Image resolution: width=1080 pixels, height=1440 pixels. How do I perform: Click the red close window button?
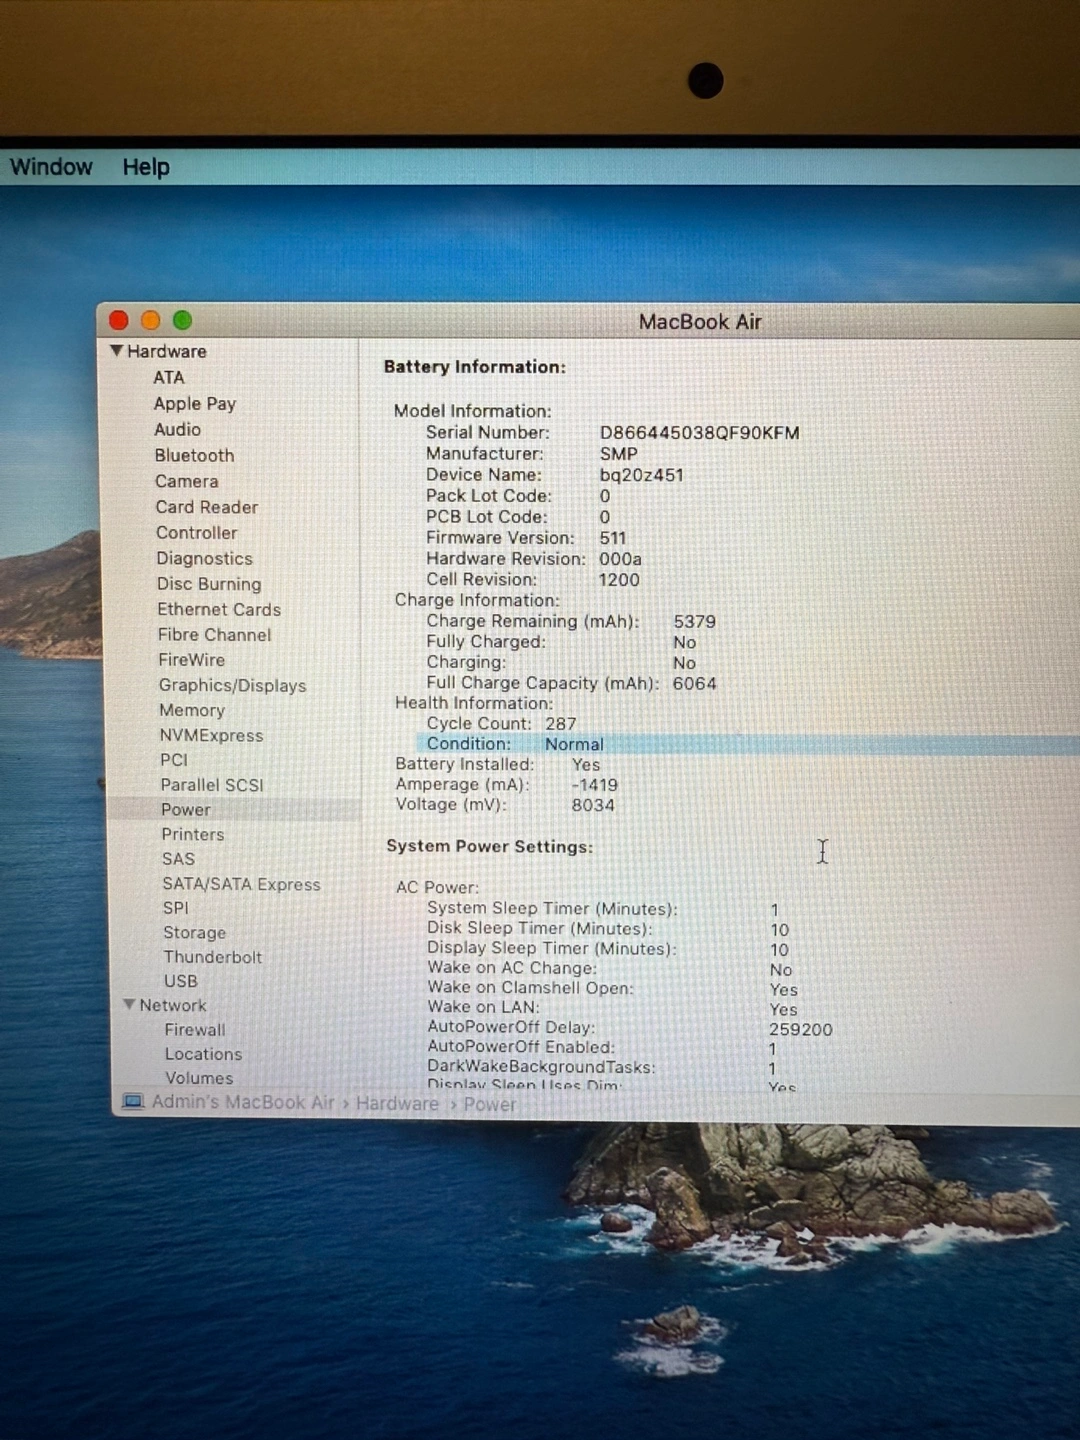118,320
